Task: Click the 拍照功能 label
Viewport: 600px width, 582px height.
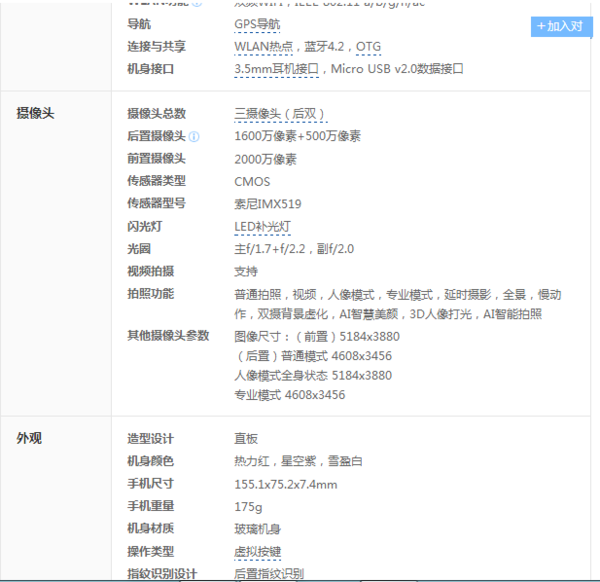Action: [x=151, y=294]
